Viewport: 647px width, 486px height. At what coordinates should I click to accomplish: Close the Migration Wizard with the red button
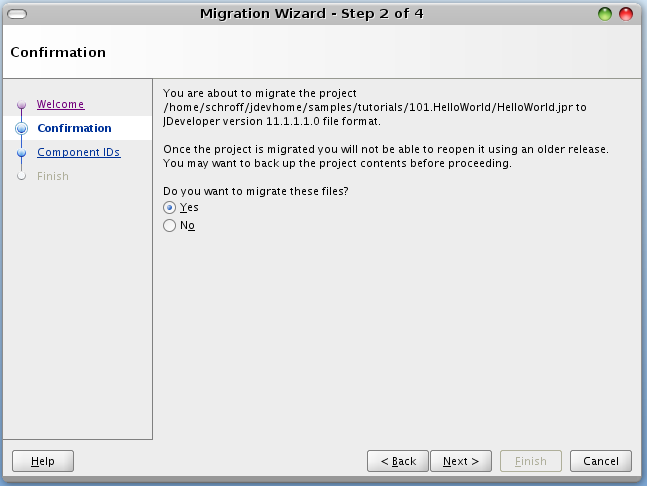pyautogui.click(x=626, y=14)
